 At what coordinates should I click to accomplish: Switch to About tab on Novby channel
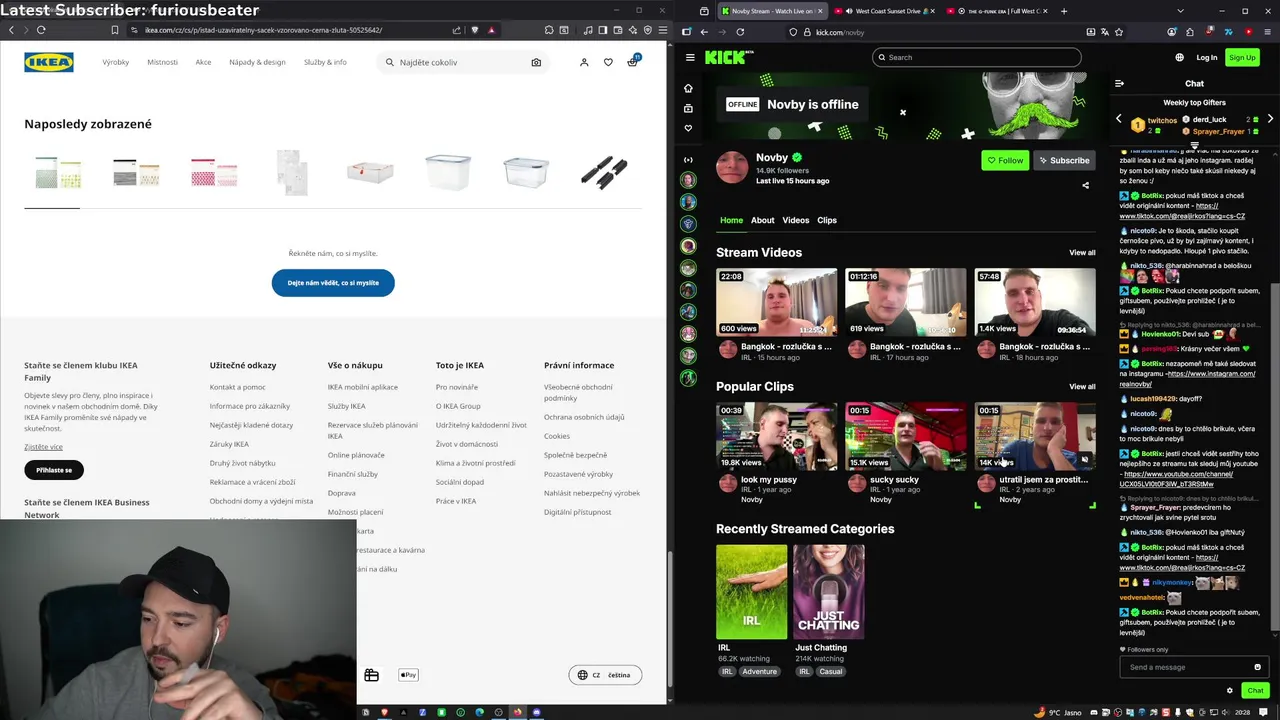click(763, 220)
